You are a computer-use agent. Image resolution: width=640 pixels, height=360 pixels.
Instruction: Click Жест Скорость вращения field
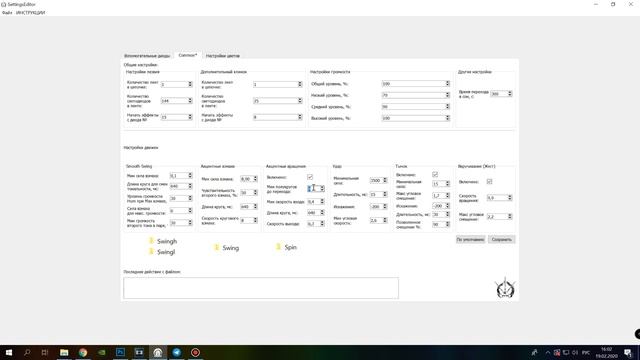coord(499,198)
